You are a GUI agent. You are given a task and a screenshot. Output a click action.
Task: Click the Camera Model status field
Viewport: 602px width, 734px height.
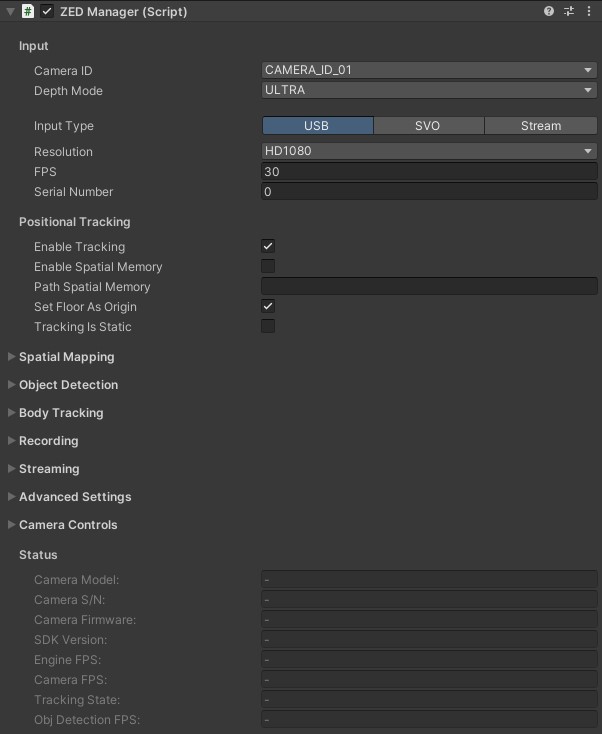coord(429,580)
